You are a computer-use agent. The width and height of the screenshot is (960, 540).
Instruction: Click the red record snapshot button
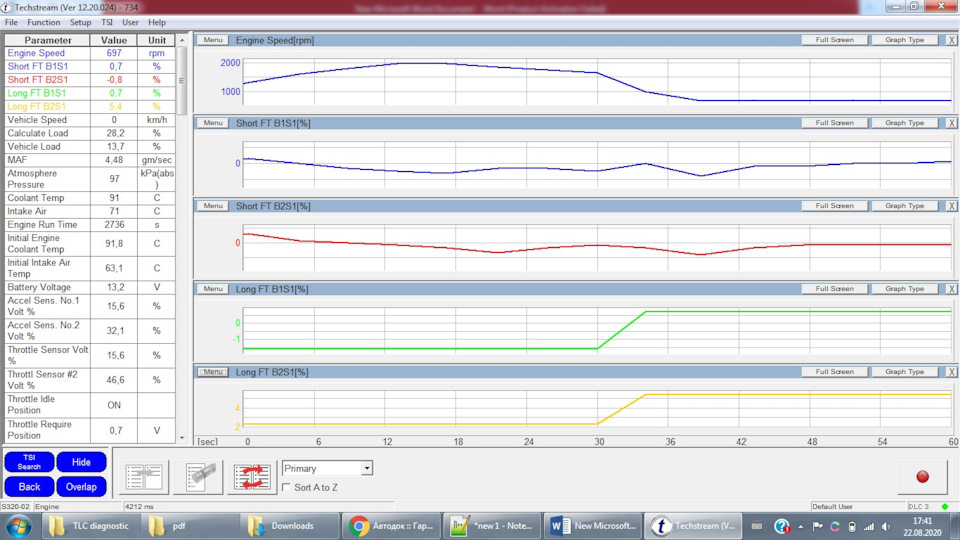click(x=922, y=477)
